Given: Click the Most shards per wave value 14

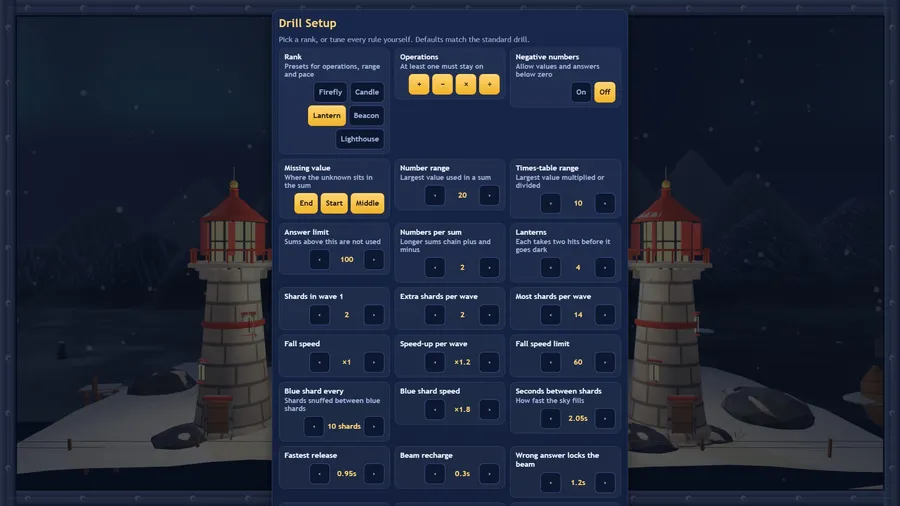Looking at the screenshot, I should (x=578, y=314).
